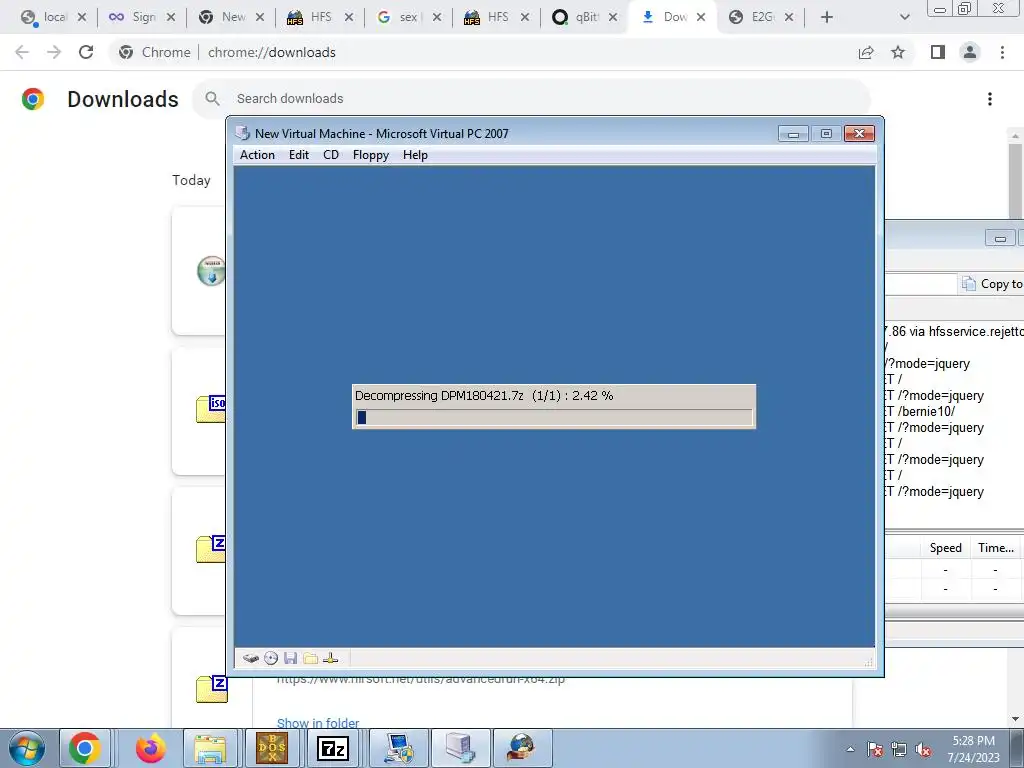Click the Action Center flag tray icon
Image resolution: width=1024 pixels, height=768 pixels.
coord(875,749)
